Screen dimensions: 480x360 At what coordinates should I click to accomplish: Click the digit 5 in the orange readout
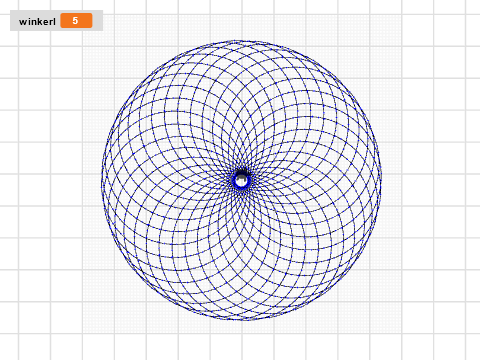75,21
